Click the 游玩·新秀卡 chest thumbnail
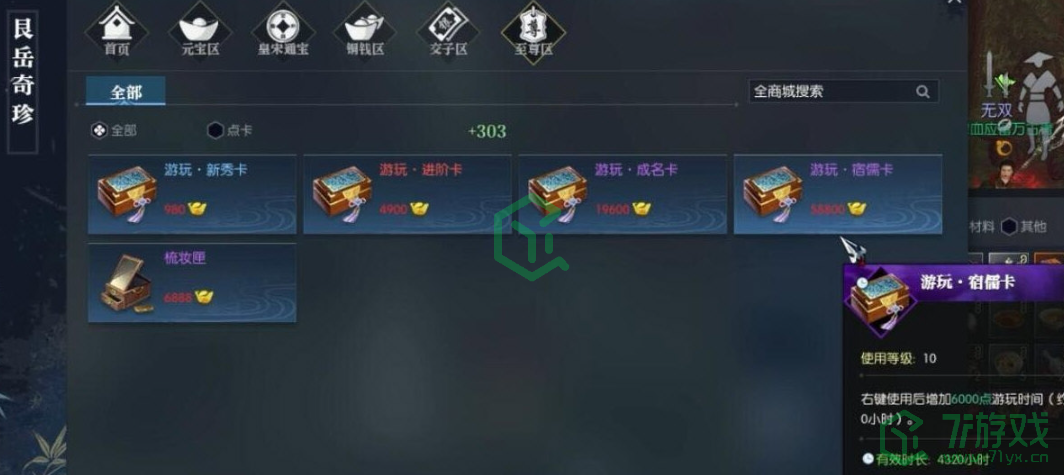The image size is (1064, 475). click(x=126, y=191)
